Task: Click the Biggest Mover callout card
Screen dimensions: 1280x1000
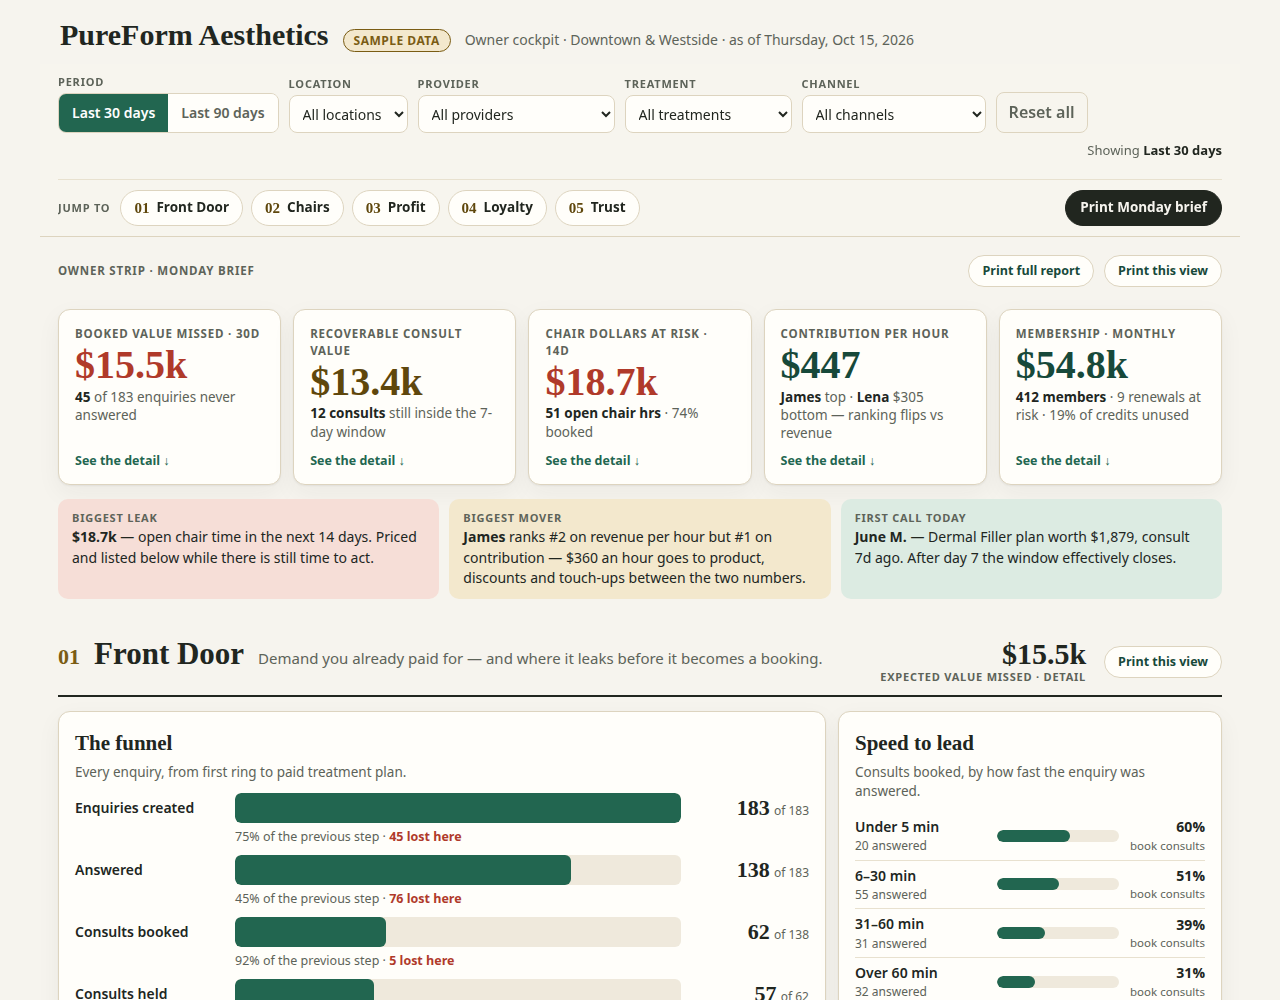Action: click(x=640, y=549)
